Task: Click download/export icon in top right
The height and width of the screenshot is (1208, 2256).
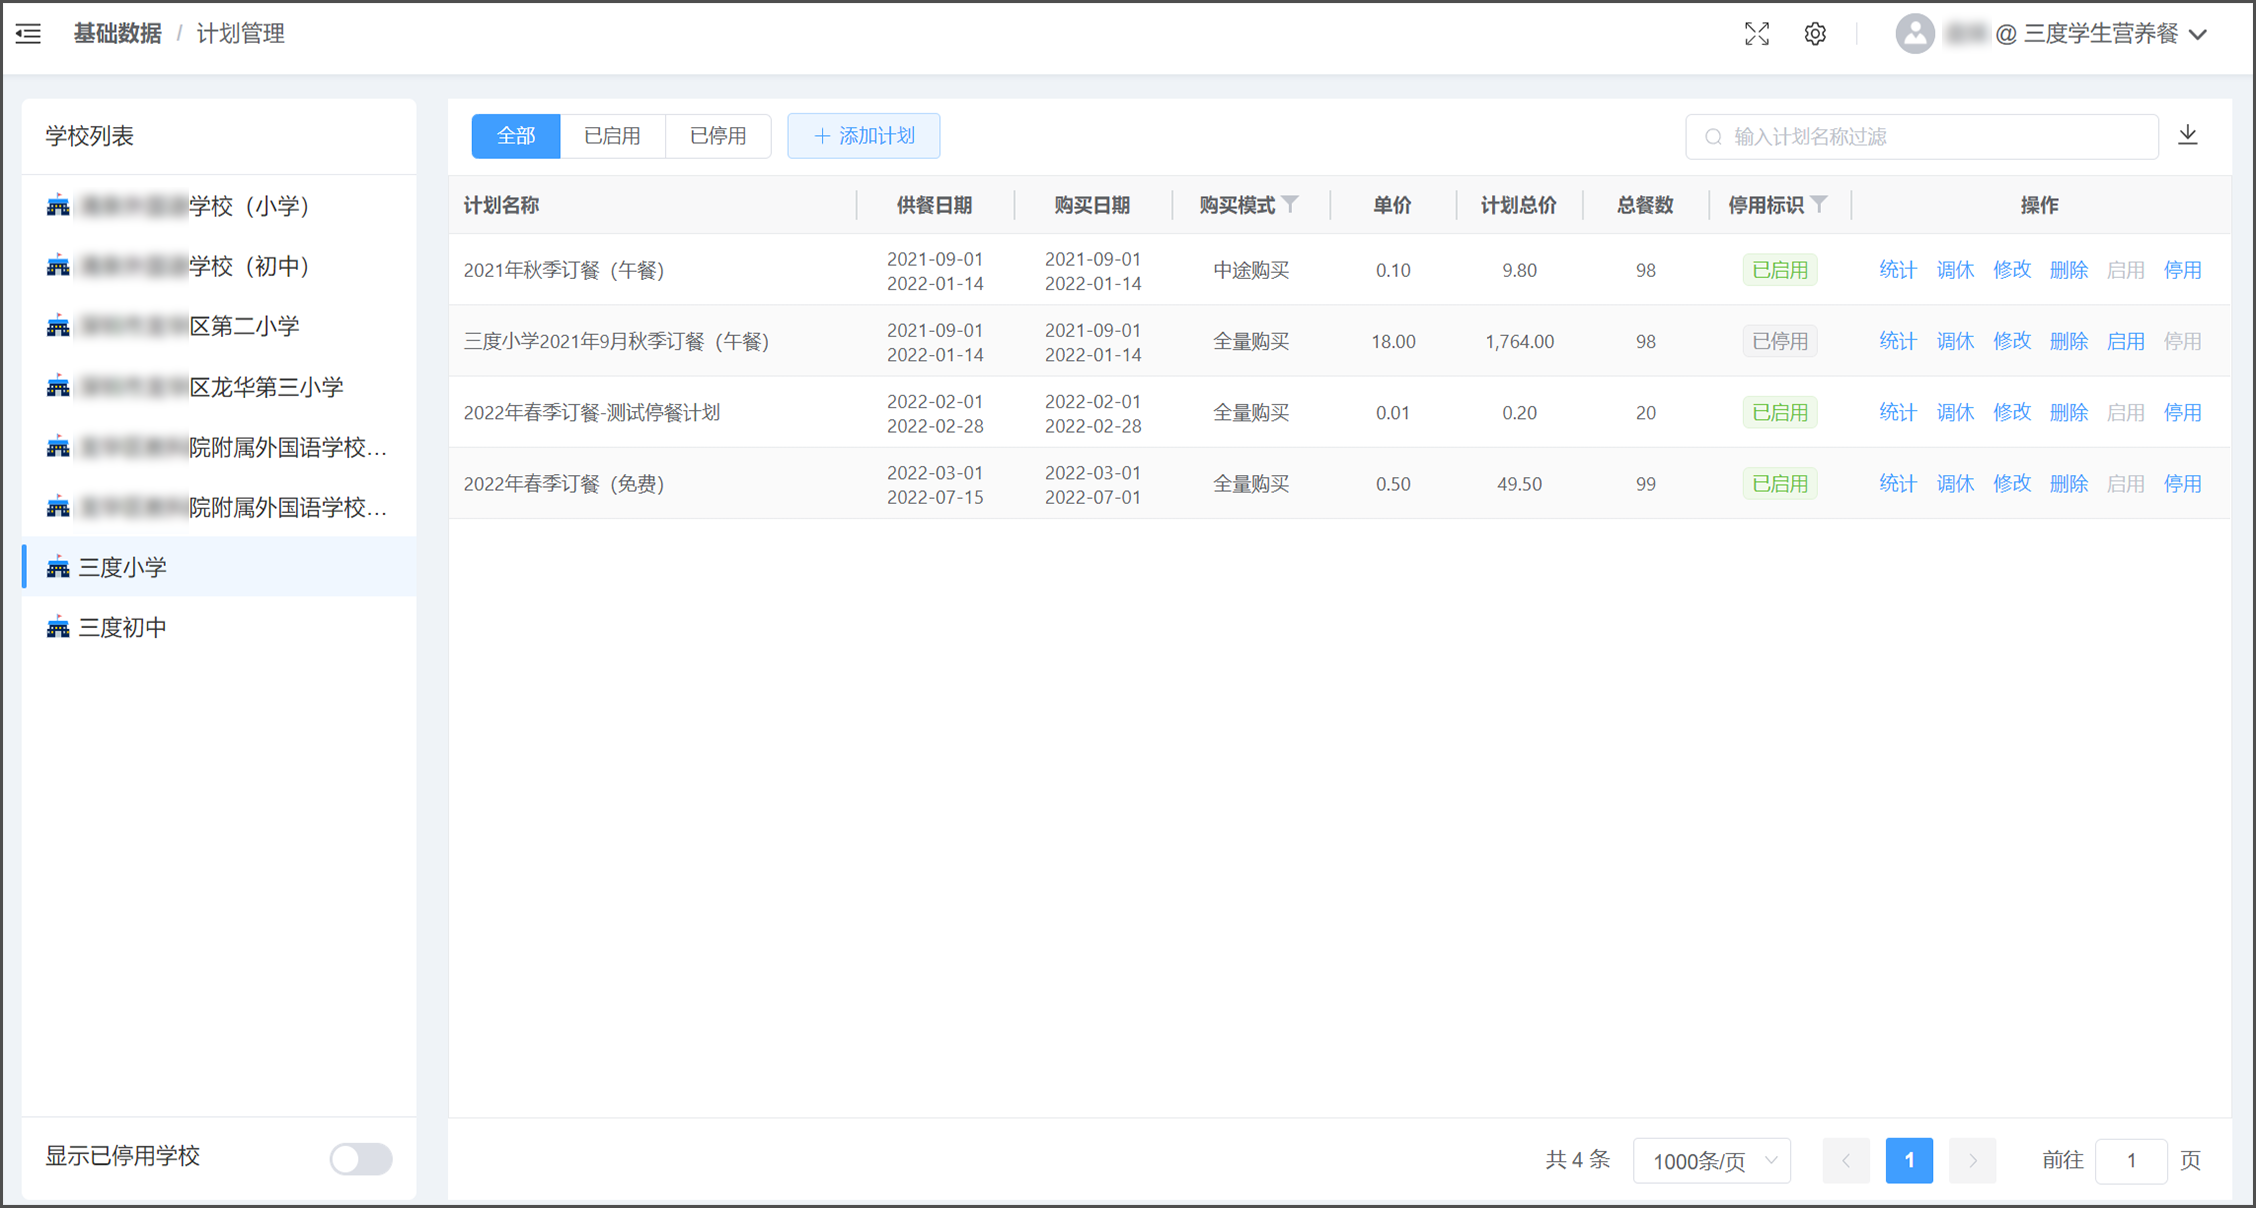Action: point(2184,136)
